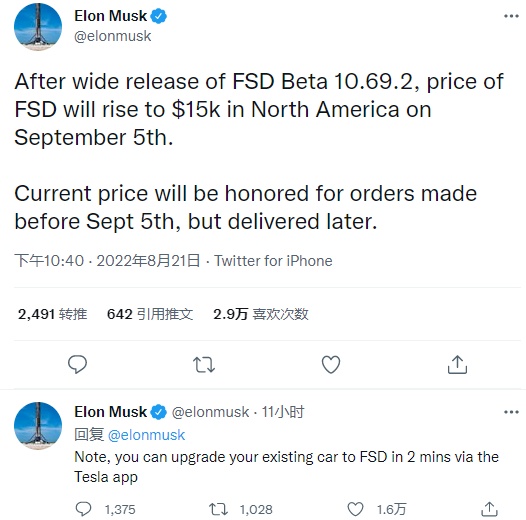This screenshot has width=526, height=520.
Task: Open Elon Musk display name in main tweet
Action: [x=110, y=16]
